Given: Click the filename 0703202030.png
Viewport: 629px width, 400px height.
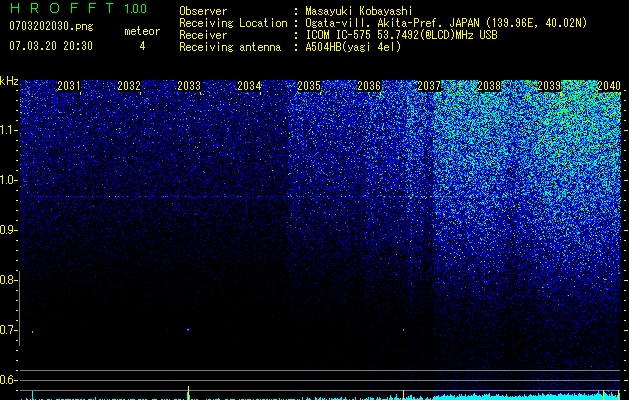Looking at the screenshot, I should click(x=51, y=26).
